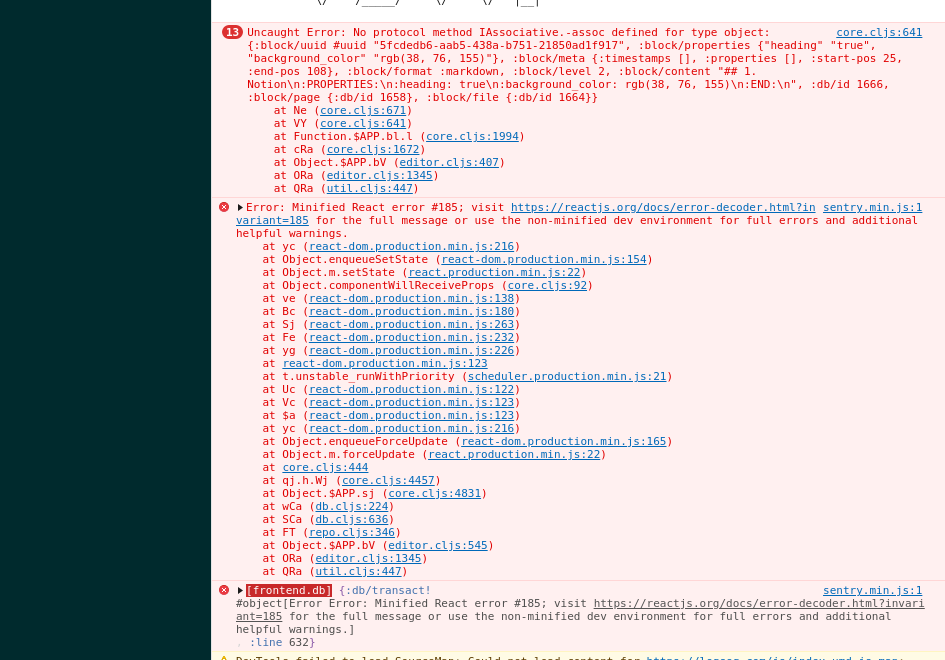The image size is (945, 660).
Task: Open react-dom.production.min.js:122 at Uc
Action: coord(412,389)
